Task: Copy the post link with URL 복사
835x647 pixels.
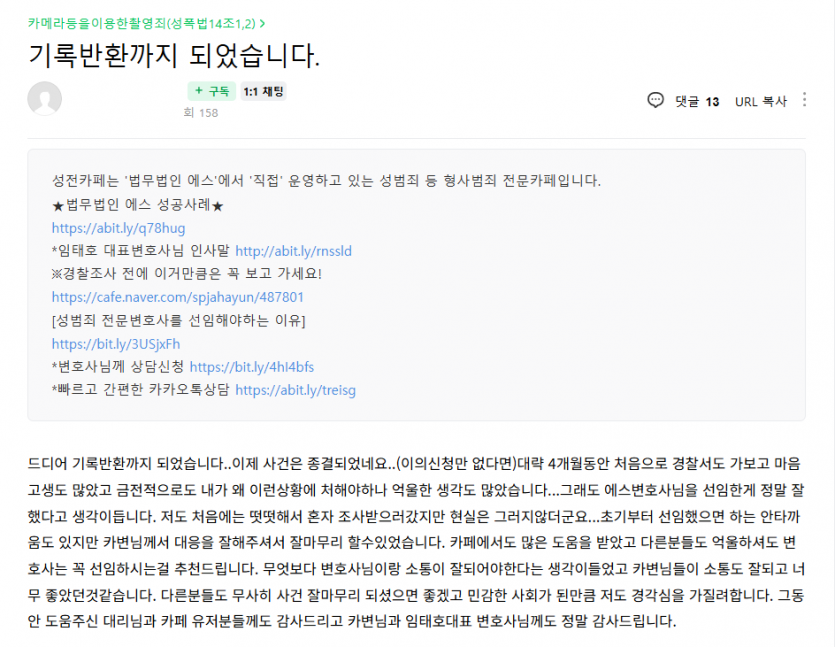Action: click(x=761, y=101)
